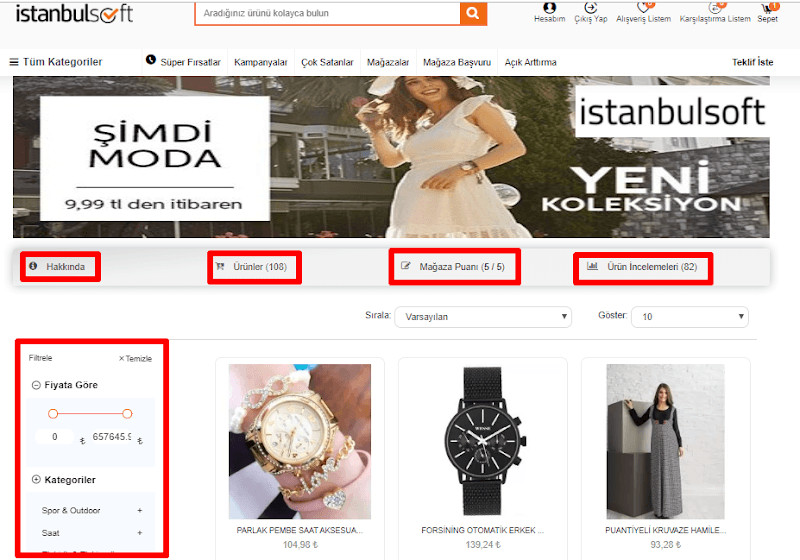Click the info icon beside Hakkında
Image resolution: width=800 pixels, height=560 pixels.
(33, 266)
